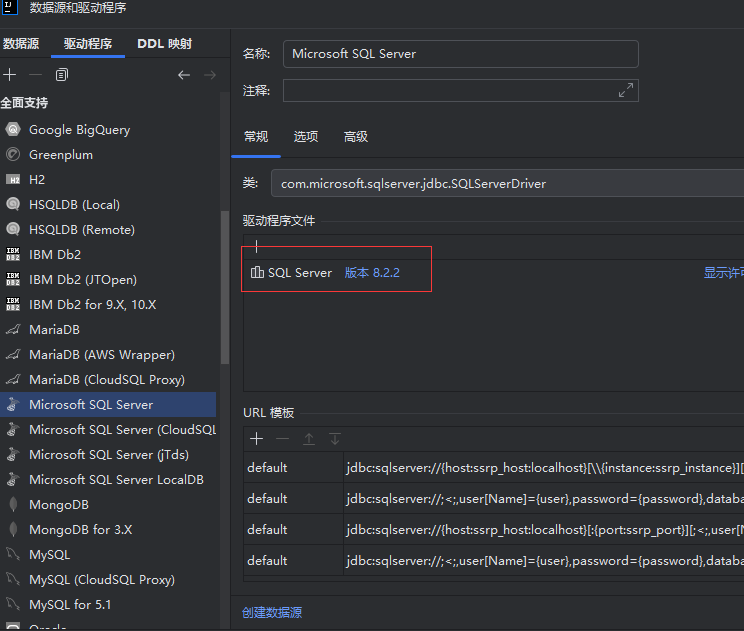Click the 创建数据源 link
The height and width of the screenshot is (631, 744).
pos(272,612)
